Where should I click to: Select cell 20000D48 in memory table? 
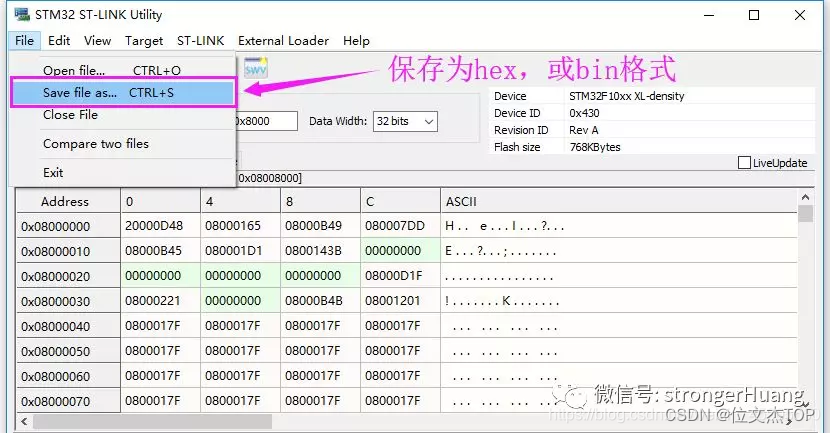(160, 225)
